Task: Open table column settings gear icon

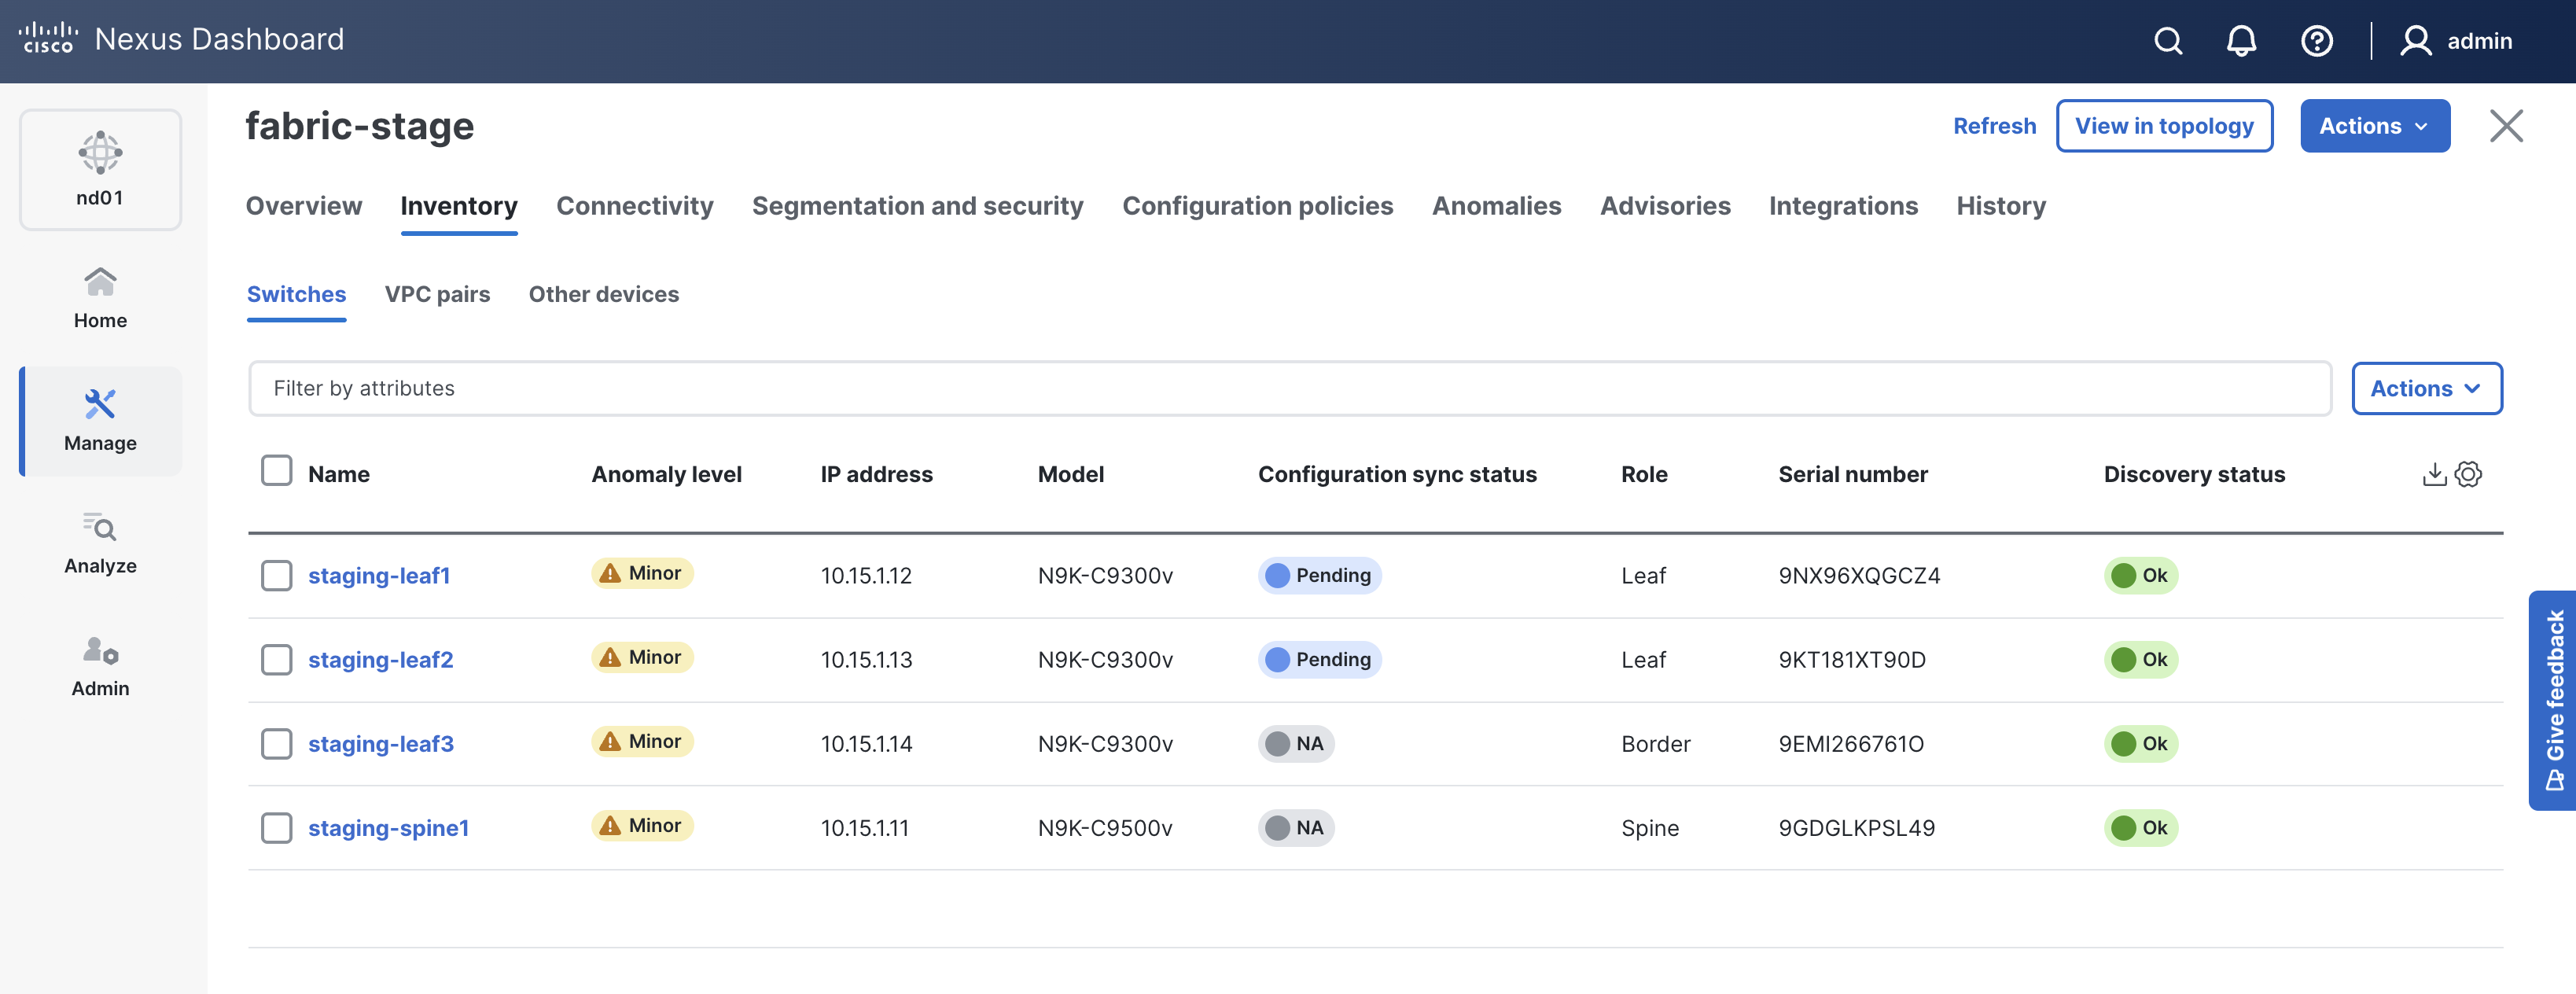Action: pyautogui.click(x=2468, y=474)
